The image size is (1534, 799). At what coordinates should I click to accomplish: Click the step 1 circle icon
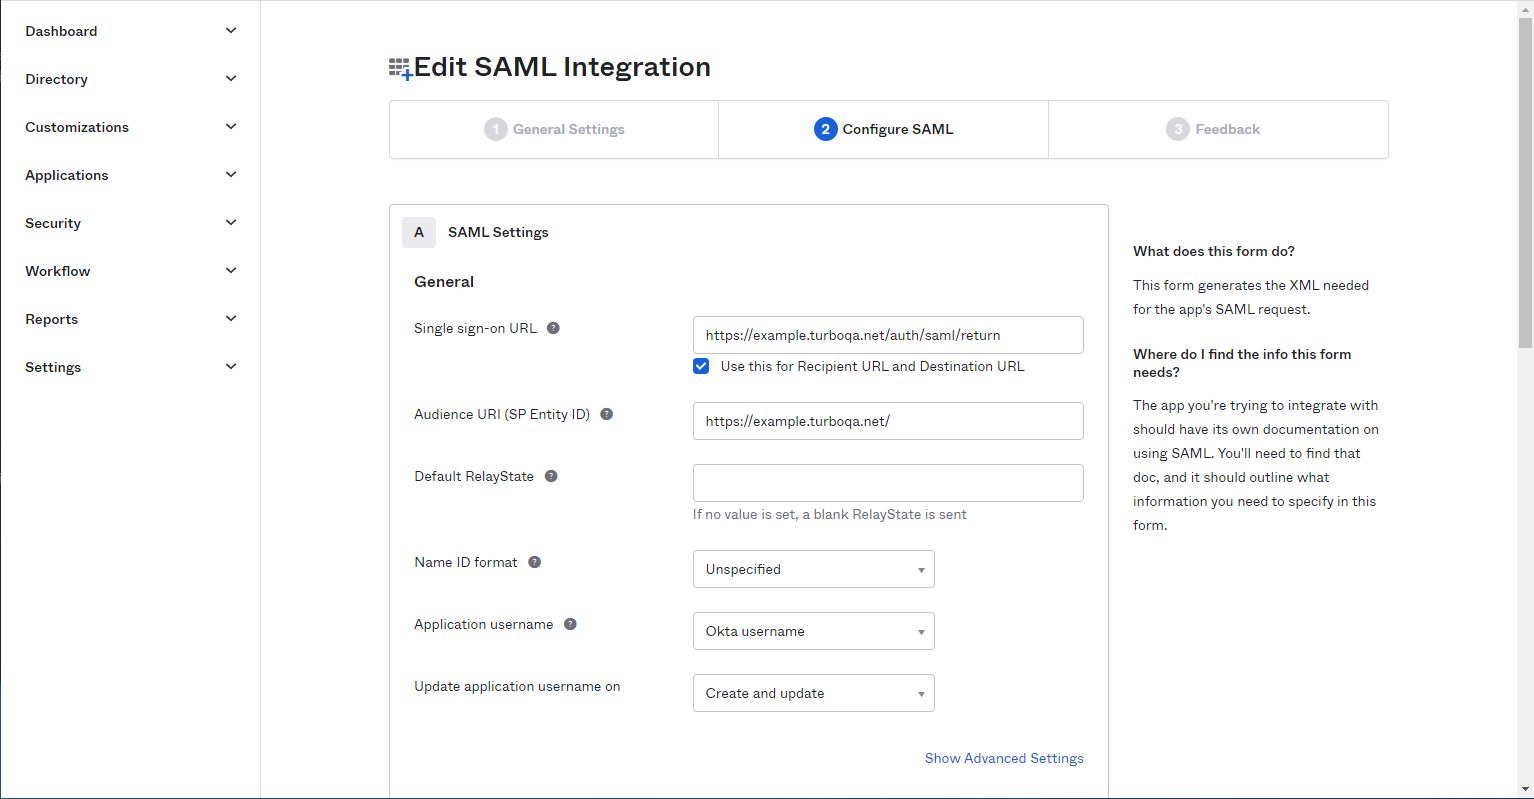[496, 129]
